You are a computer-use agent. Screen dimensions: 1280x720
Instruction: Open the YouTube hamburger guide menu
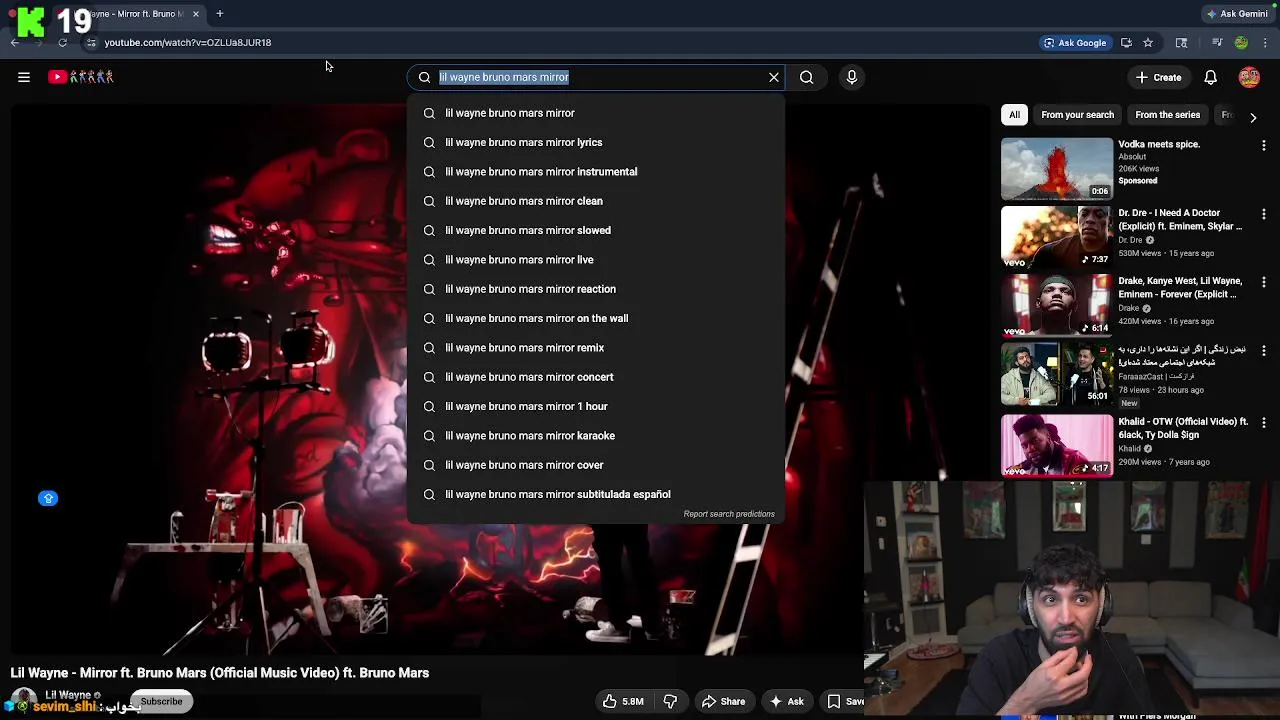pyautogui.click(x=24, y=77)
